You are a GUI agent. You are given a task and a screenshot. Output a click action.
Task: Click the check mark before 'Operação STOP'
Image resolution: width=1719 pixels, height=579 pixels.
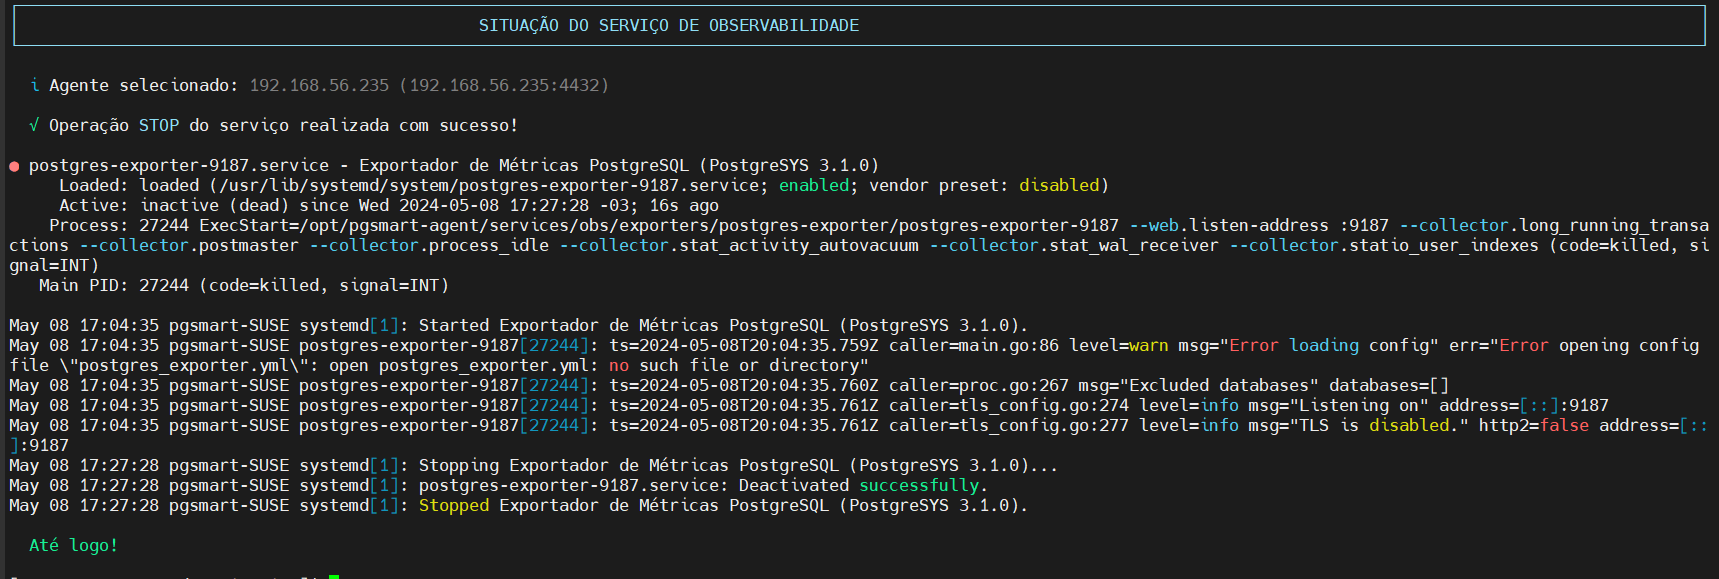pyautogui.click(x=35, y=125)
